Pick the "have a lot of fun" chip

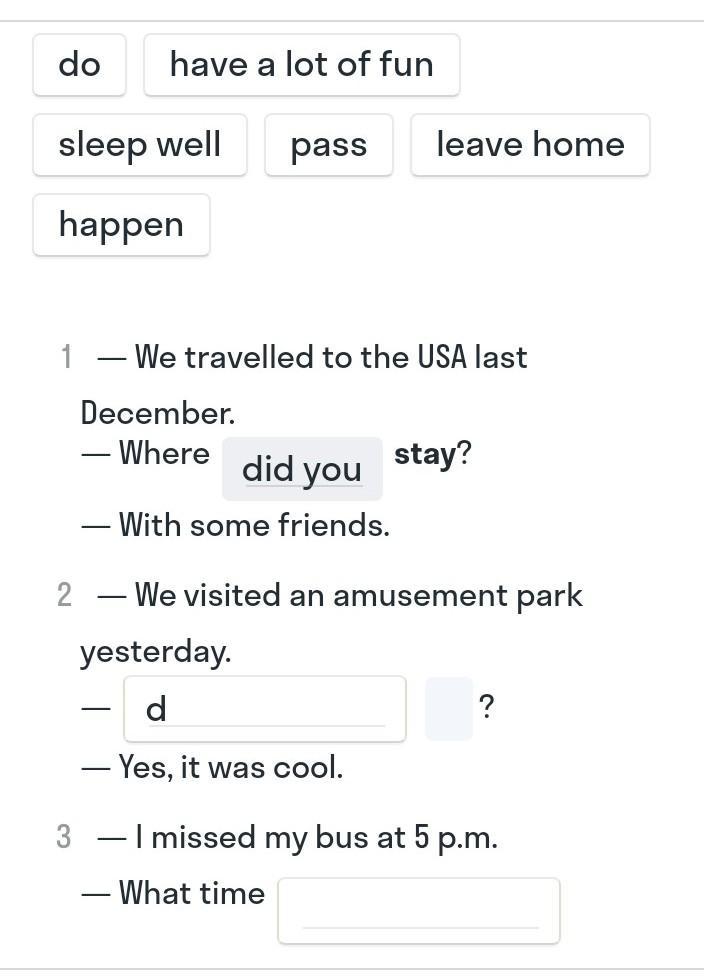click(301, 65)
